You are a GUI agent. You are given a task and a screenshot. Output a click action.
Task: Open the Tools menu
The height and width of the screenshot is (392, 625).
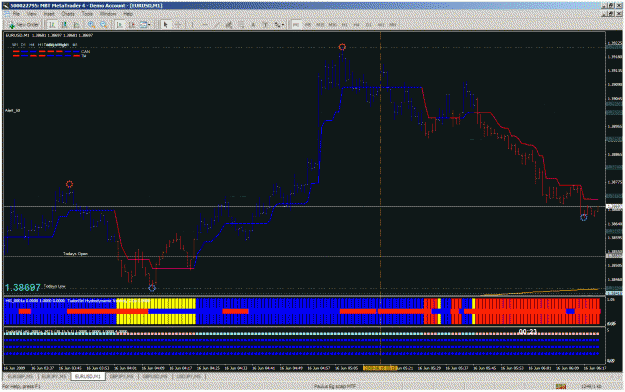(87, 14)
